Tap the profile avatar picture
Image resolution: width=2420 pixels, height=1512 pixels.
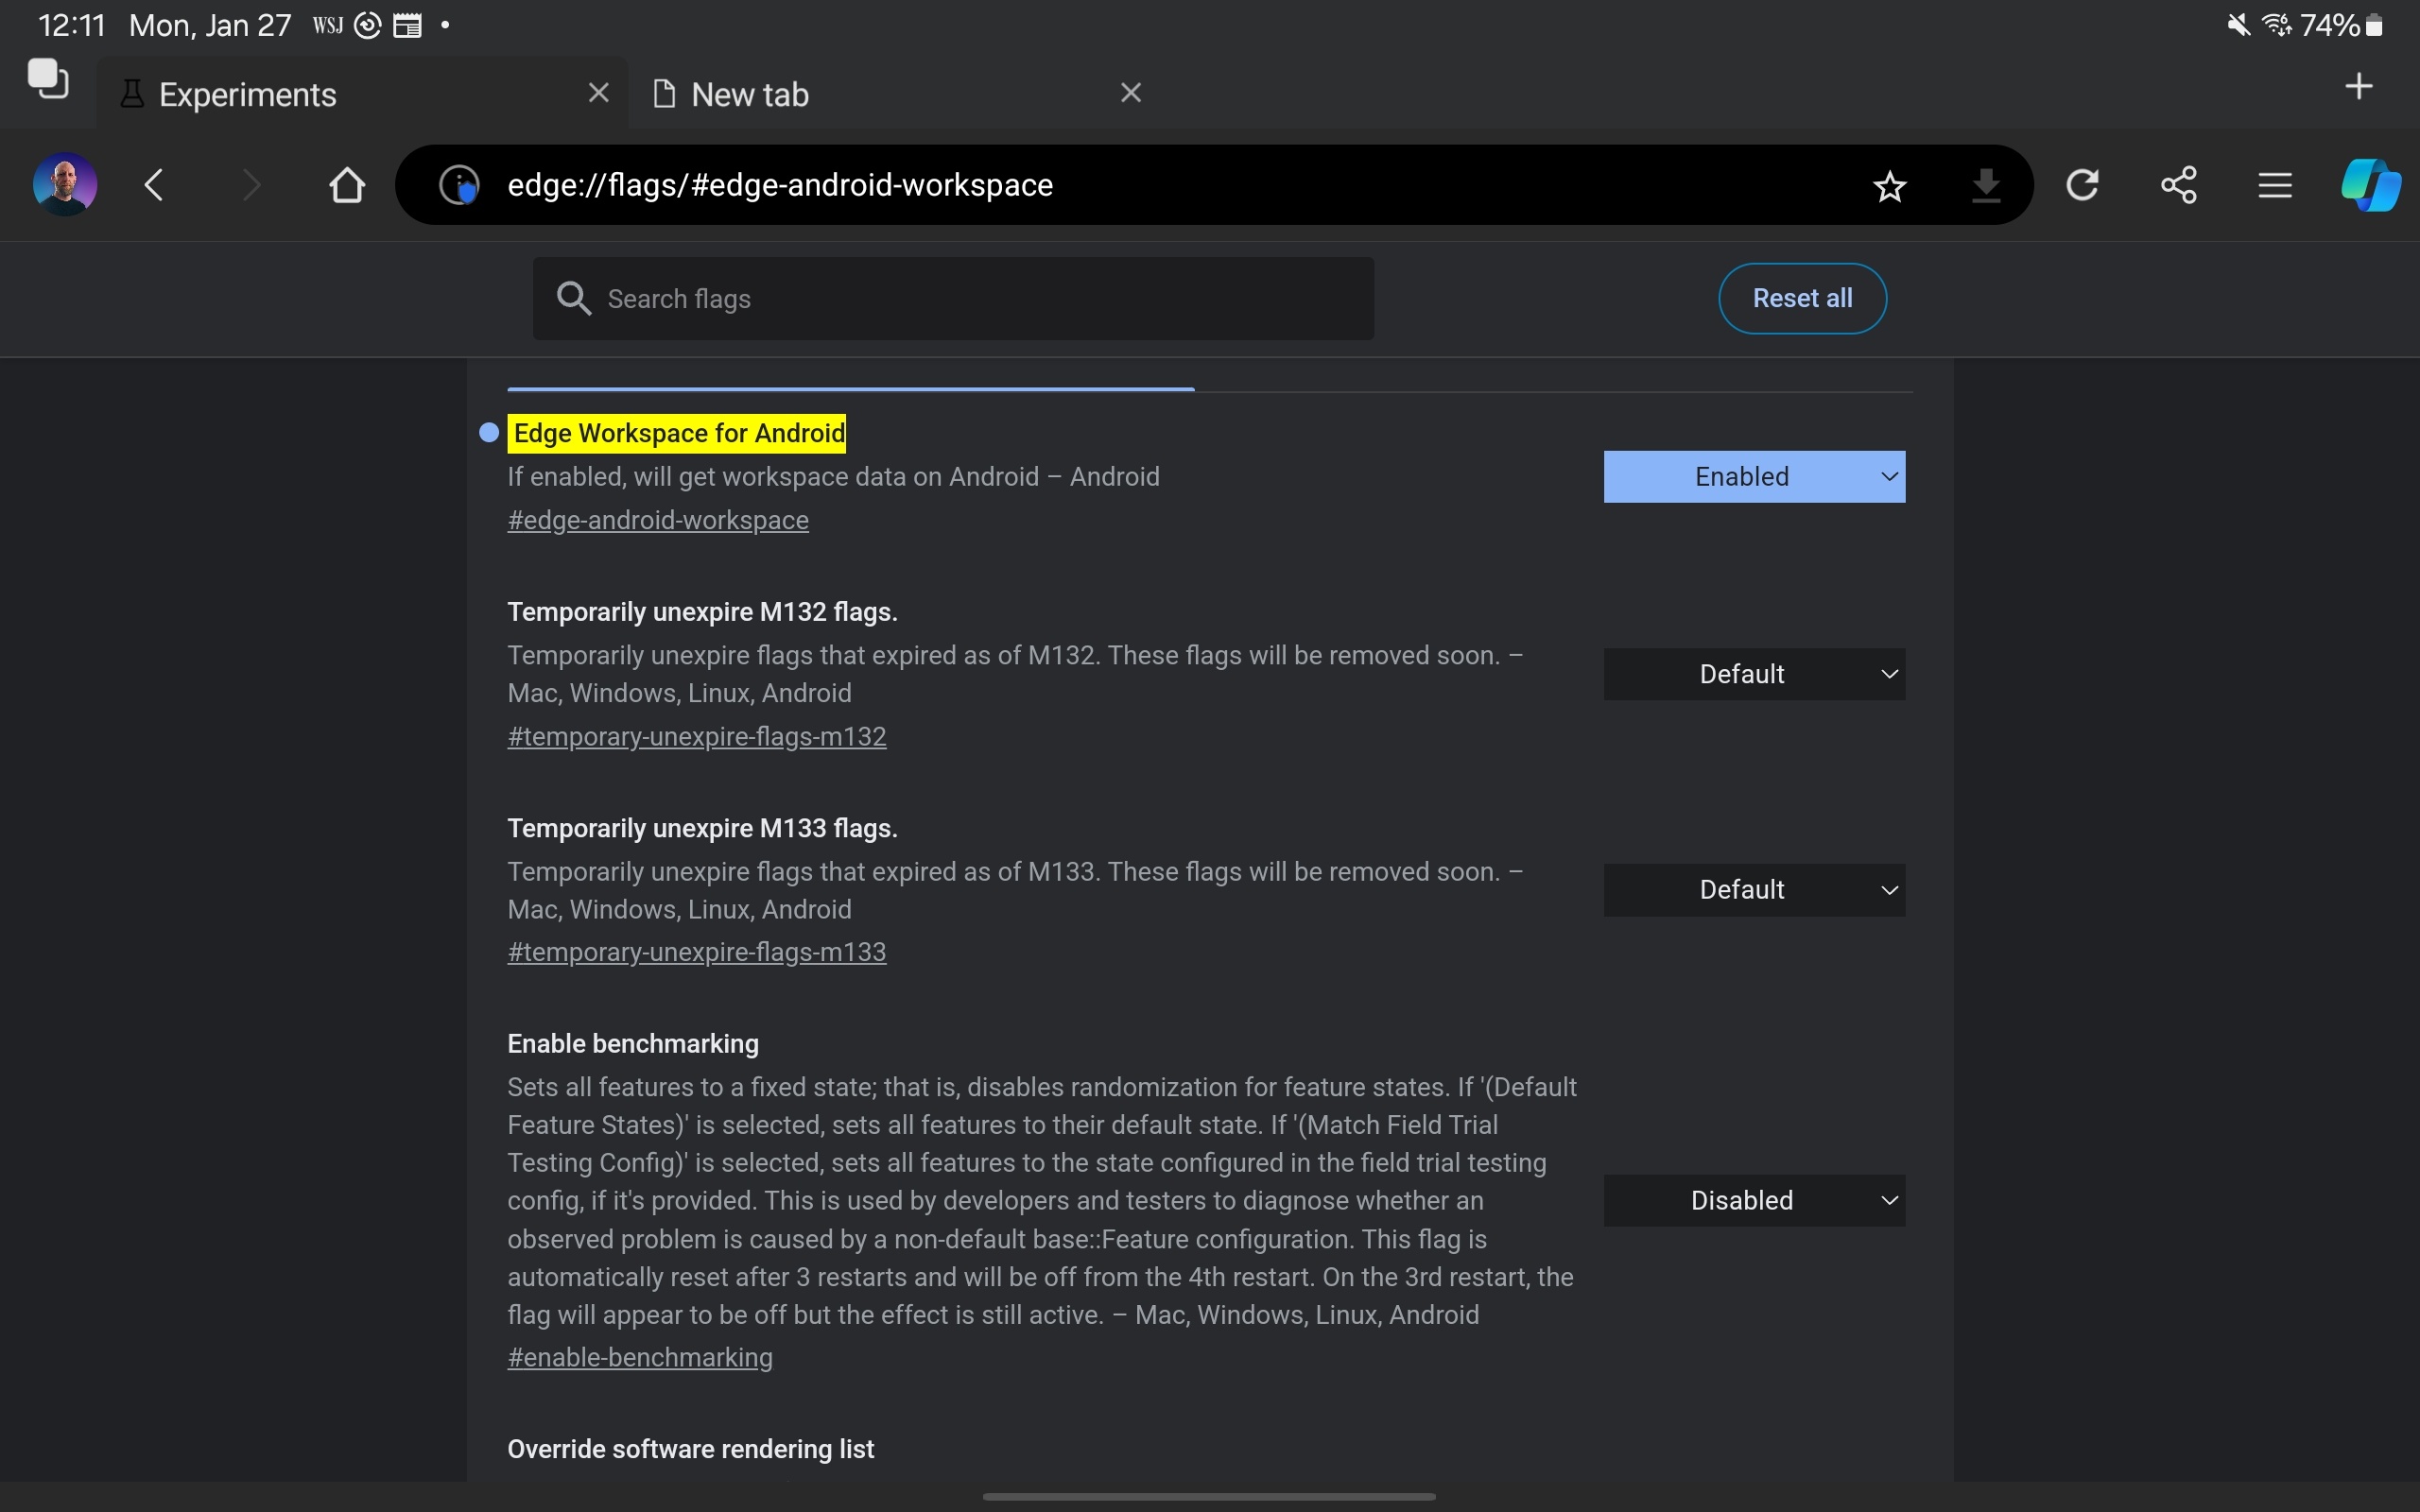click(x=65, y=185)
